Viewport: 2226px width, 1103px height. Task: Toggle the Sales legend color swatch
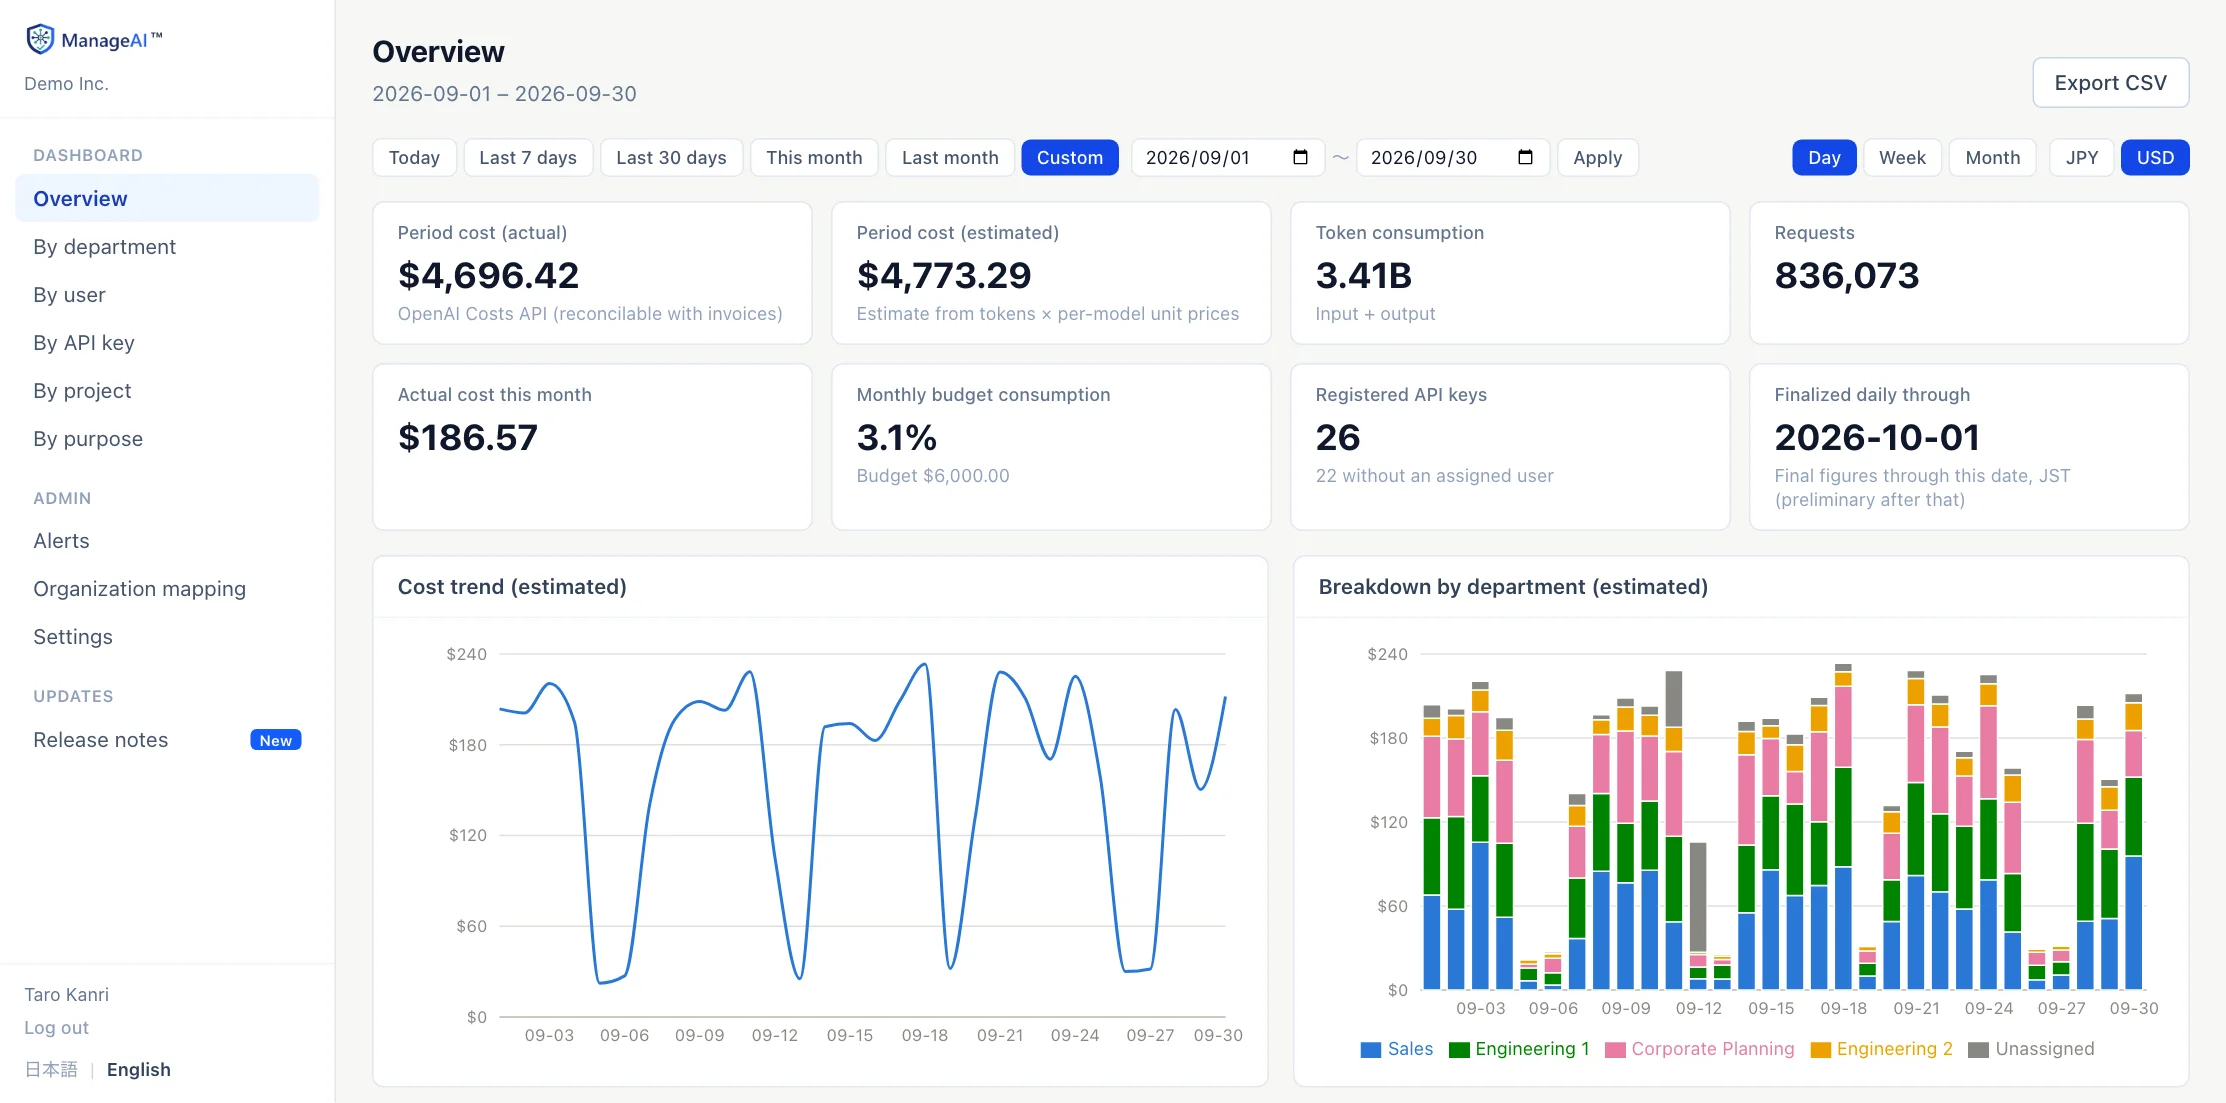[1370, 1049]
